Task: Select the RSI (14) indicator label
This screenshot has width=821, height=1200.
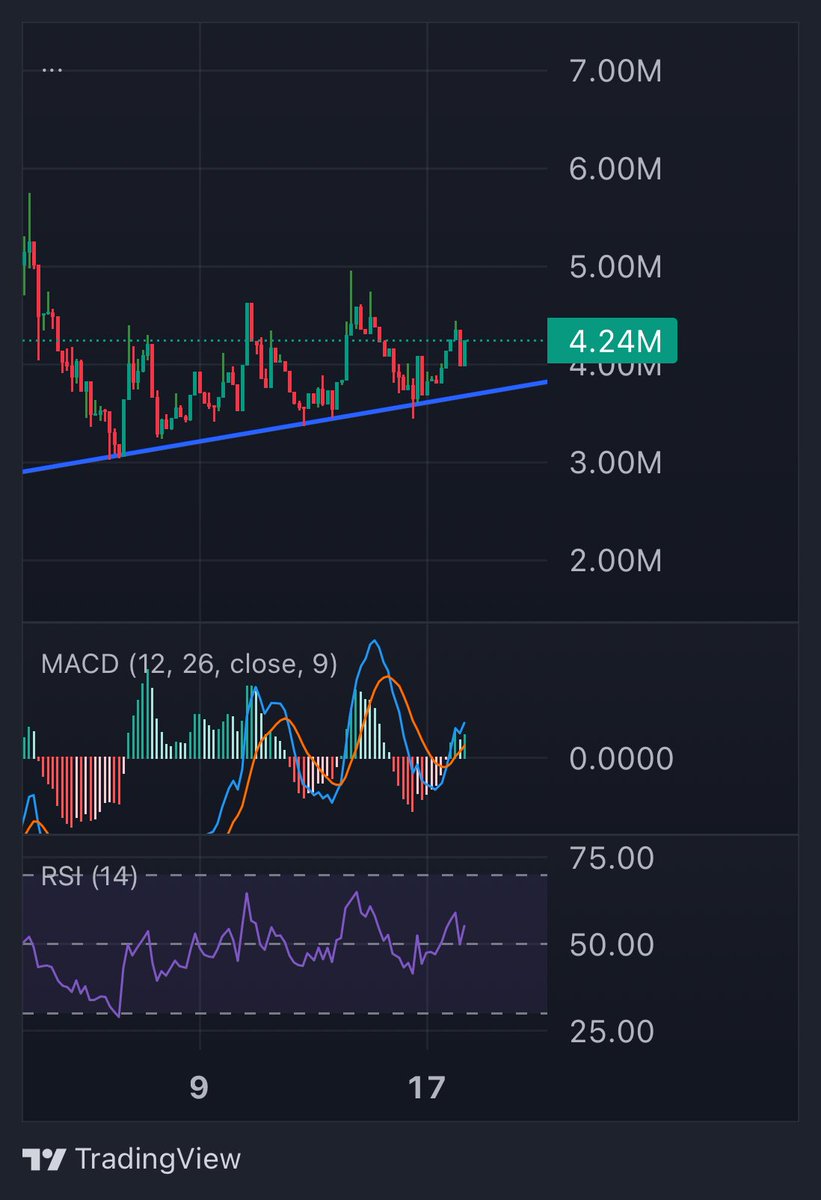Action: coord(89,877)
